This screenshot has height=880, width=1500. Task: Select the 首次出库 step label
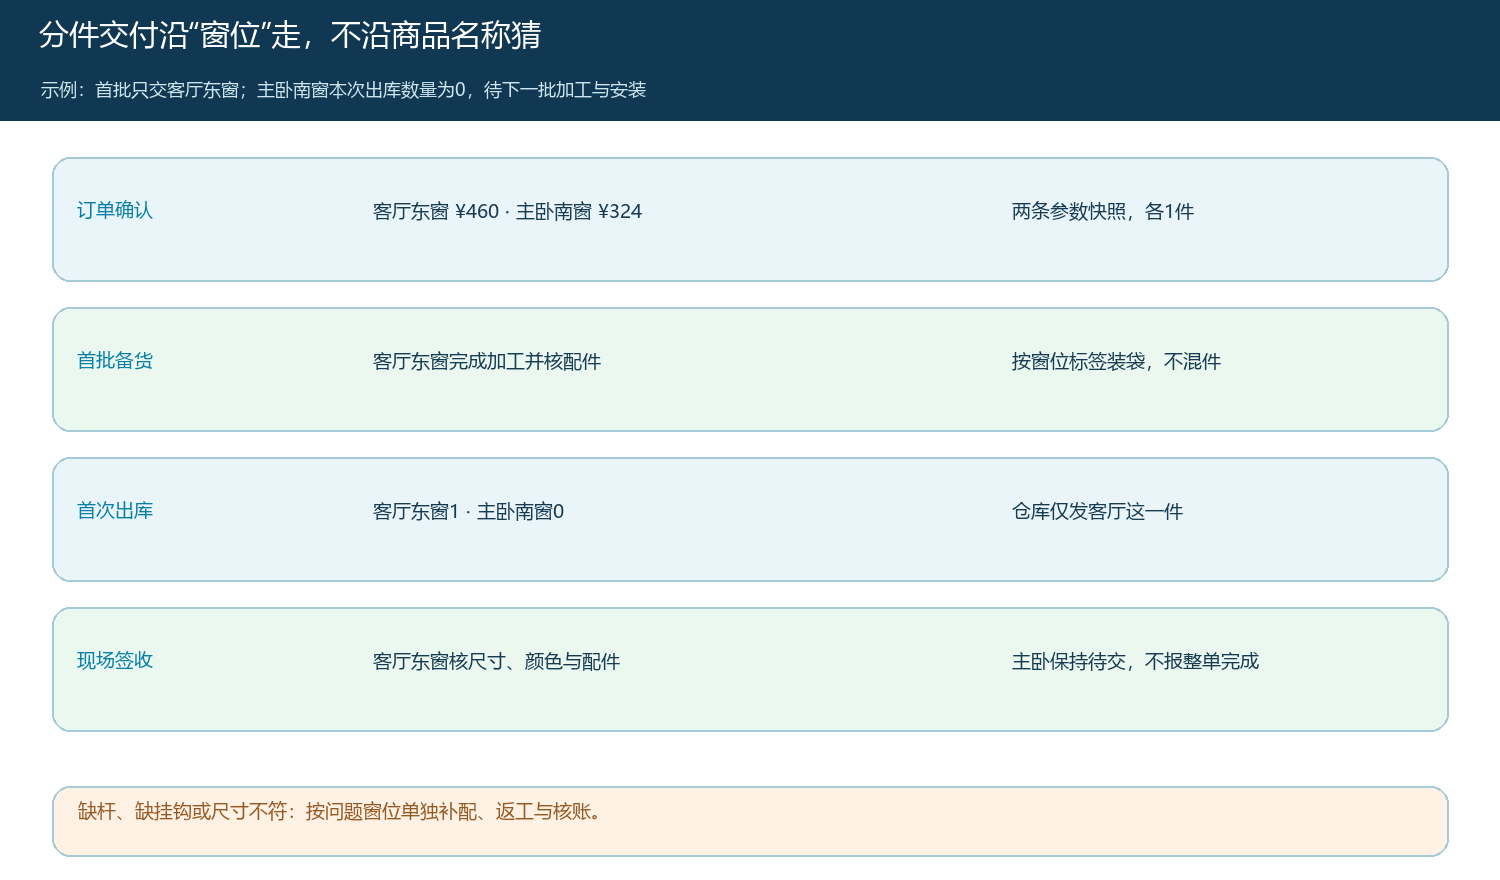tap(115, 511)
